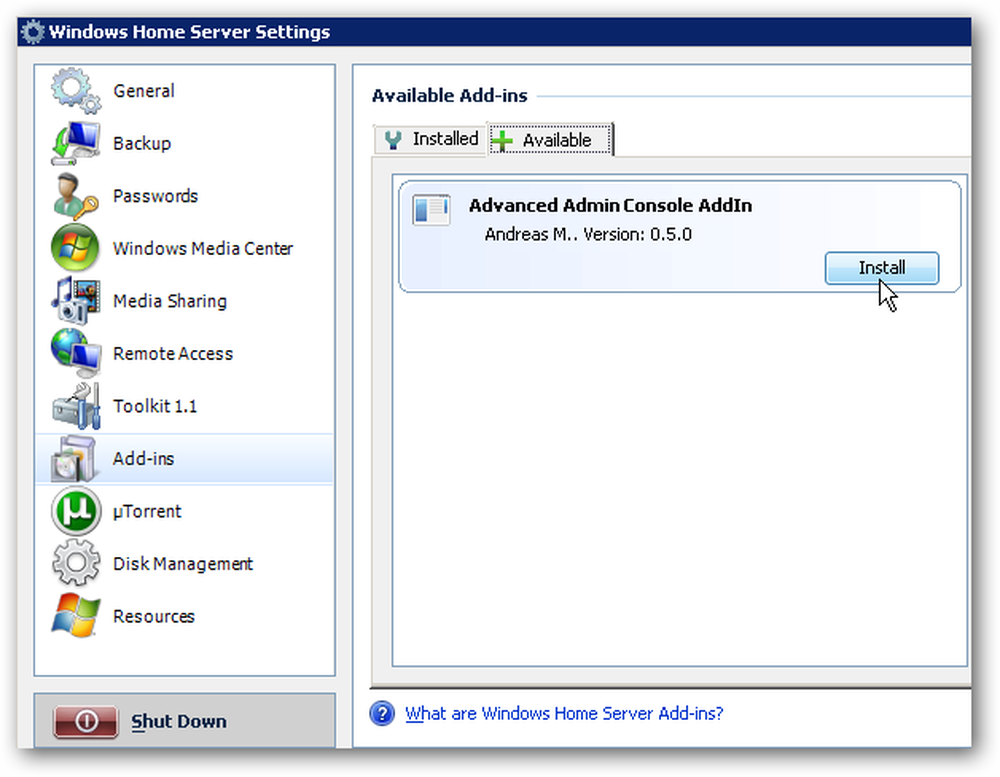Click the Toolkit 1.1 toolbox icon

(x=76, y=406)
